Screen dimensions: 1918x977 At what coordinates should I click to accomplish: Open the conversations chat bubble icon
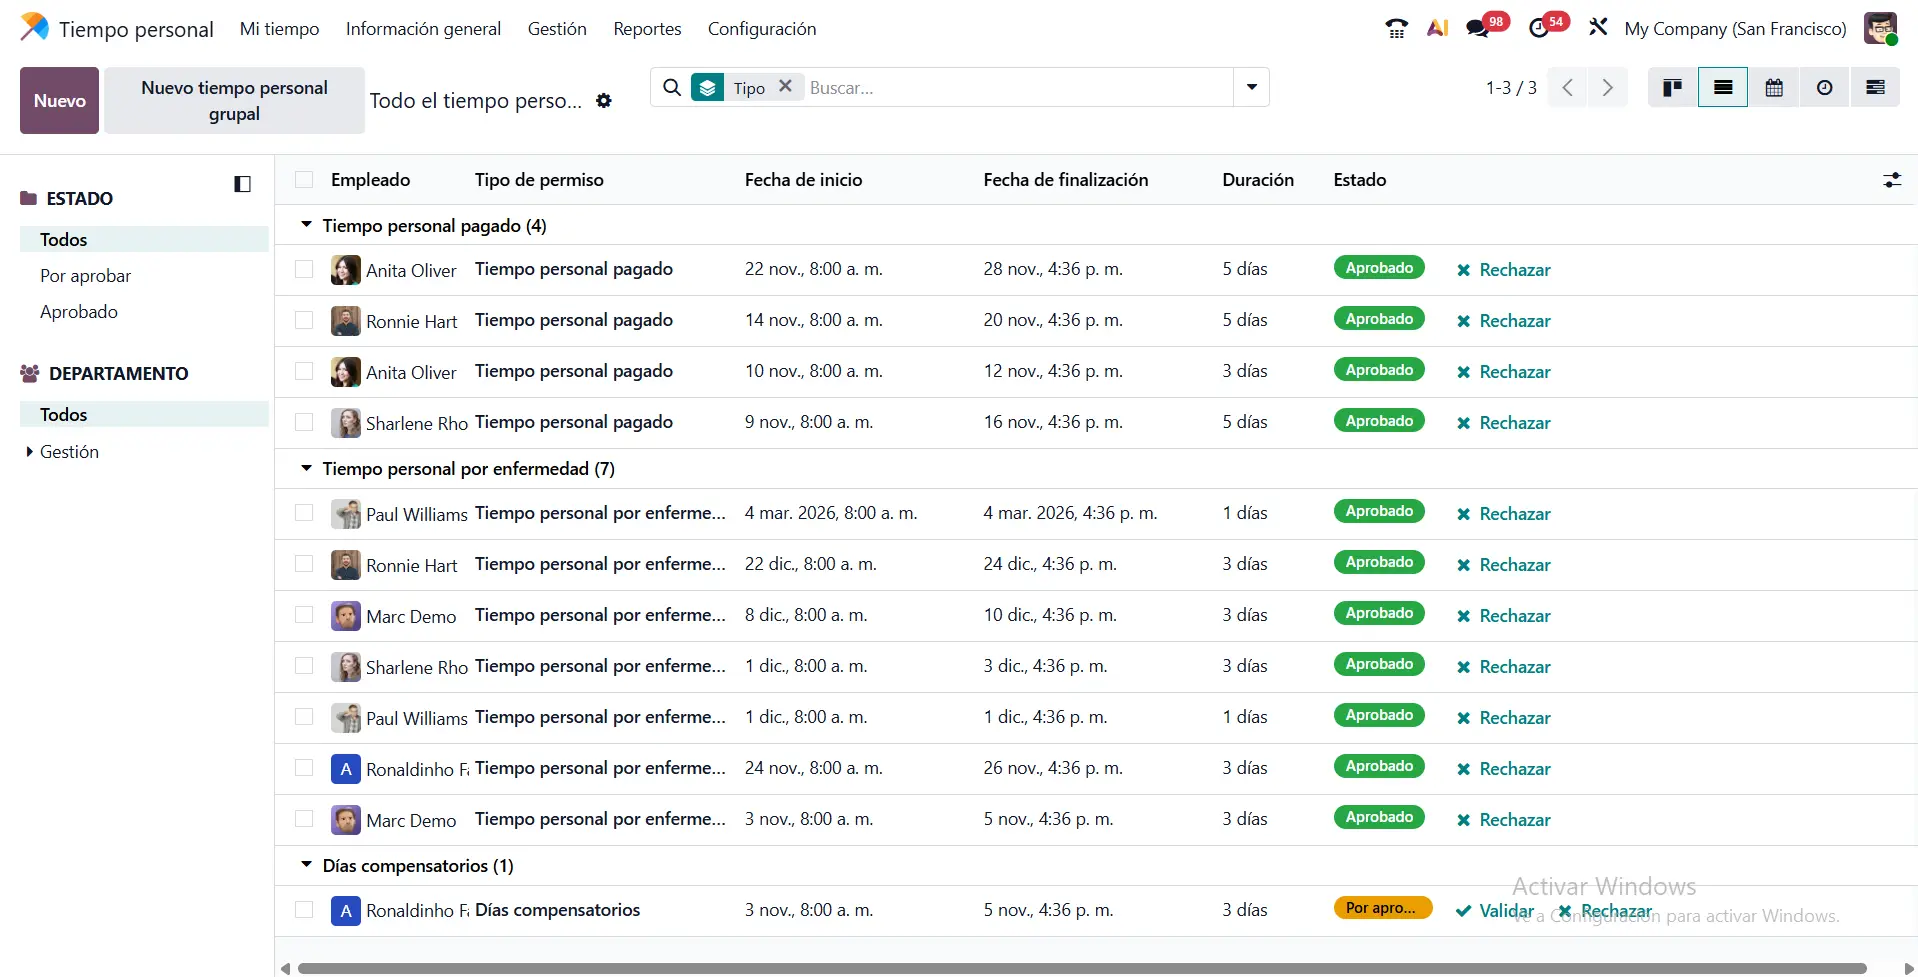pyautogui.click(x=1477, y=29)
